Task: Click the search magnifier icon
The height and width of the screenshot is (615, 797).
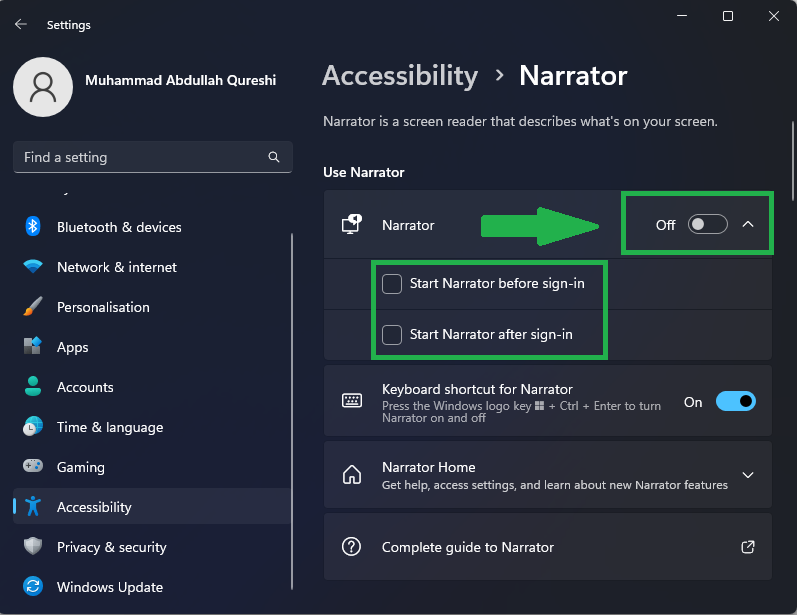Action: tap(274, 157)
